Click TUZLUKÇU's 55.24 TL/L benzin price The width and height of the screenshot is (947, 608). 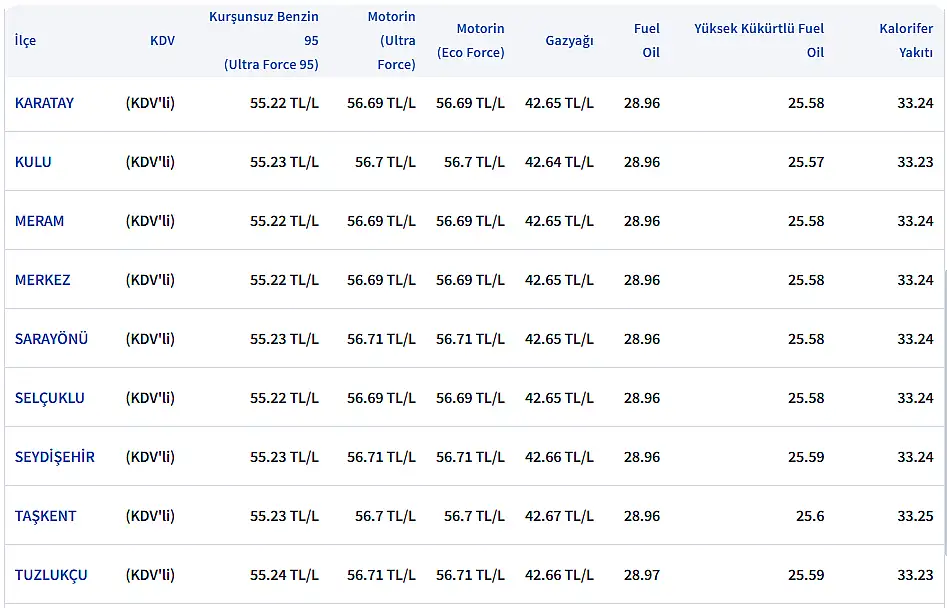click(284, 575)
